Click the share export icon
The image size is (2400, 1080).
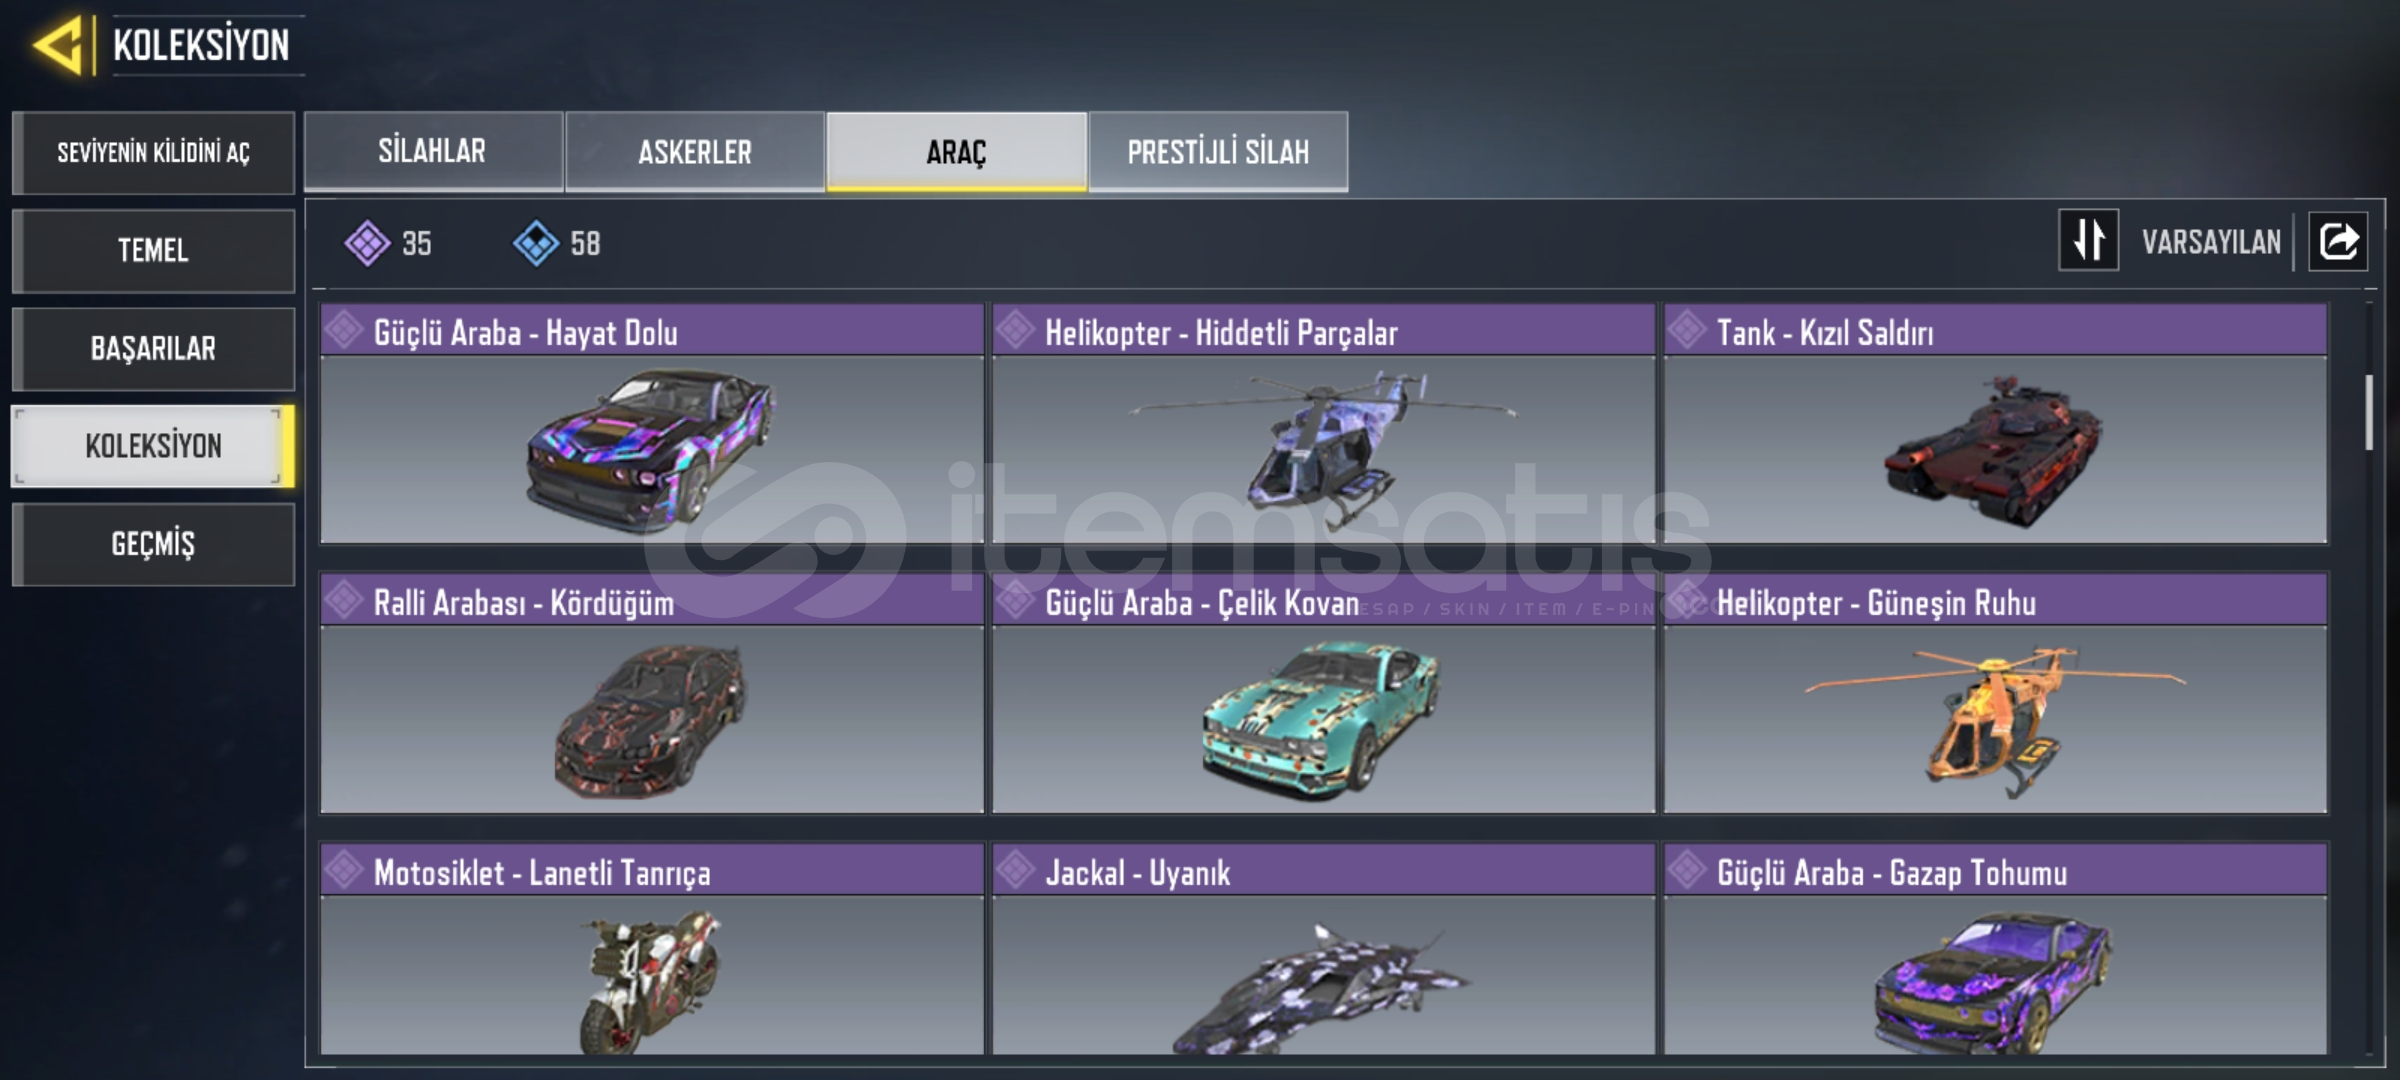pyautogui.click(x=2337, y=241)
